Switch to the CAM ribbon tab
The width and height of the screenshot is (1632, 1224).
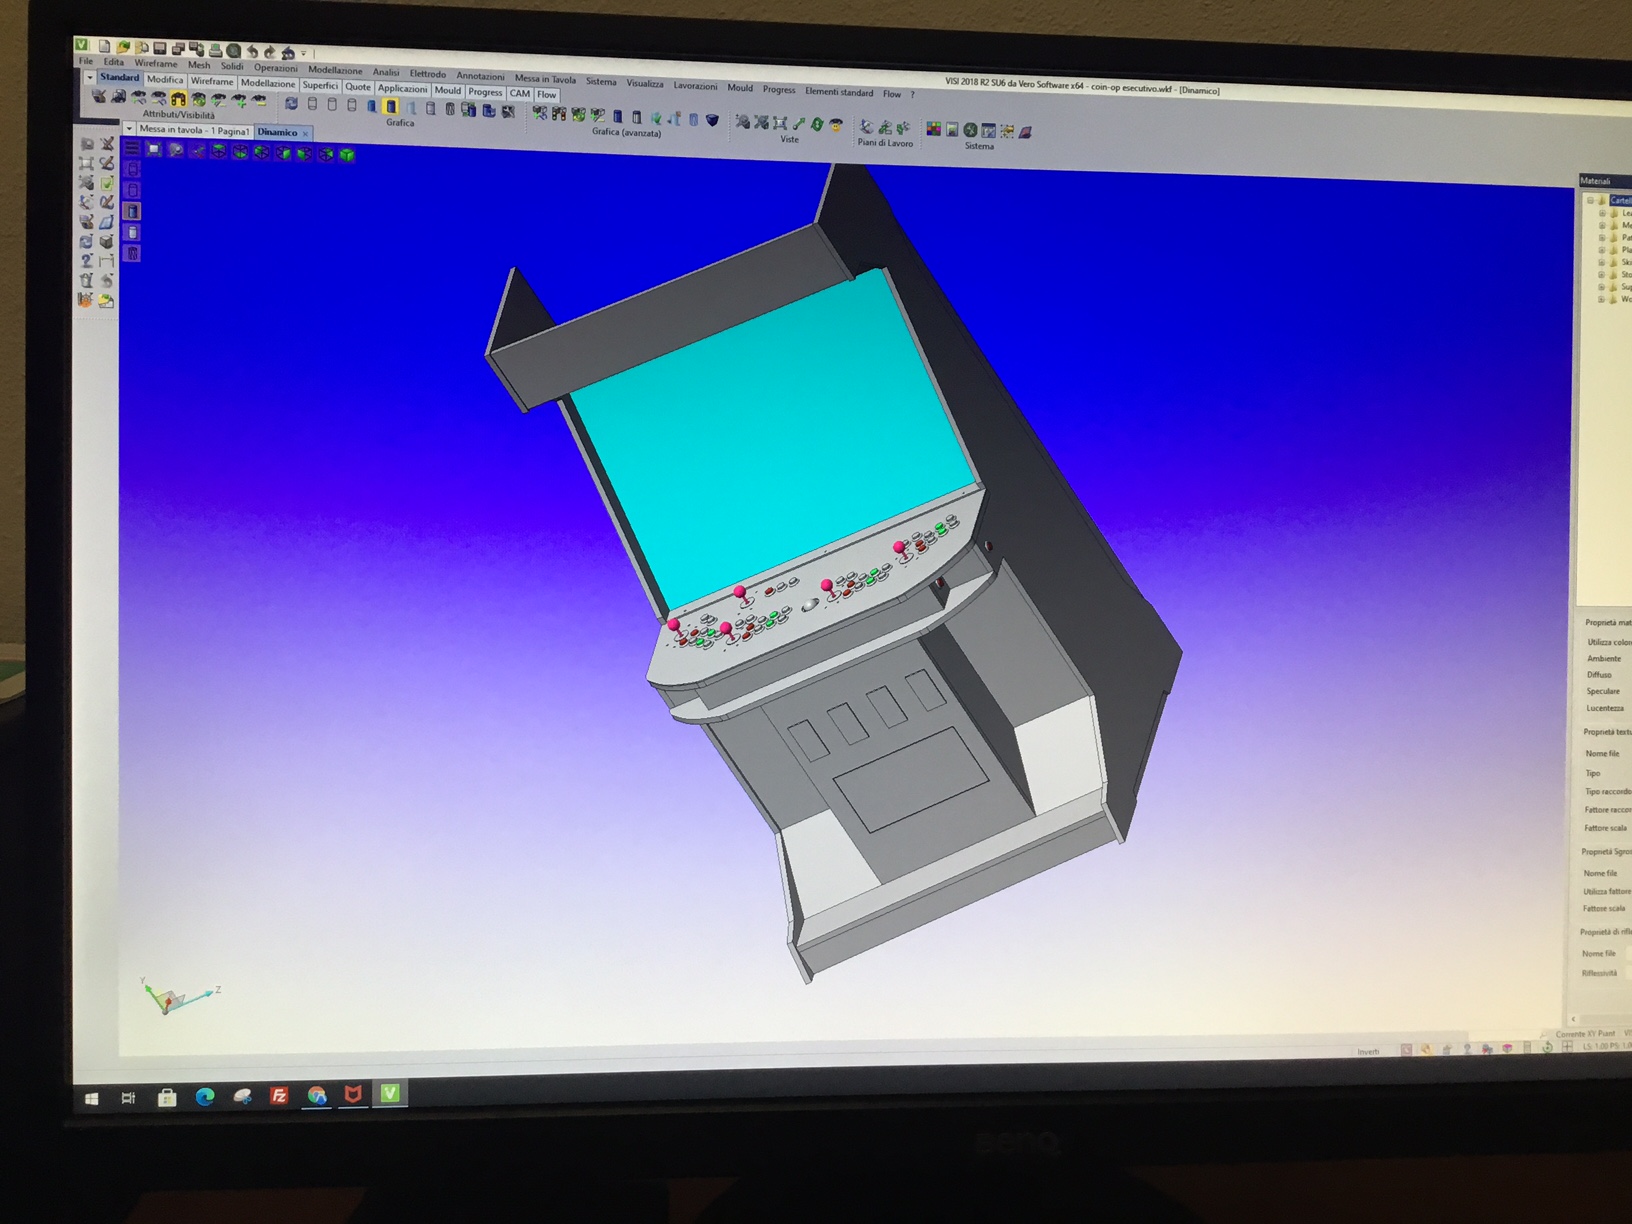point(520,93)
